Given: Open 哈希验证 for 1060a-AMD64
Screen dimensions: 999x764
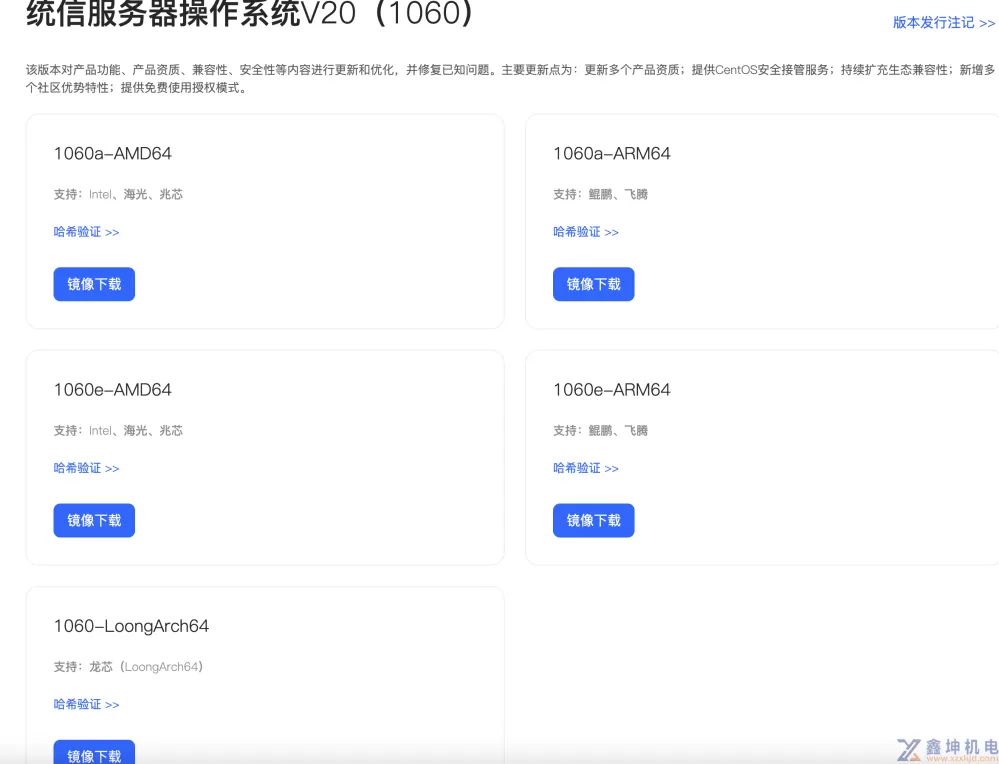Looking at the screenshot, I should 87,232.
